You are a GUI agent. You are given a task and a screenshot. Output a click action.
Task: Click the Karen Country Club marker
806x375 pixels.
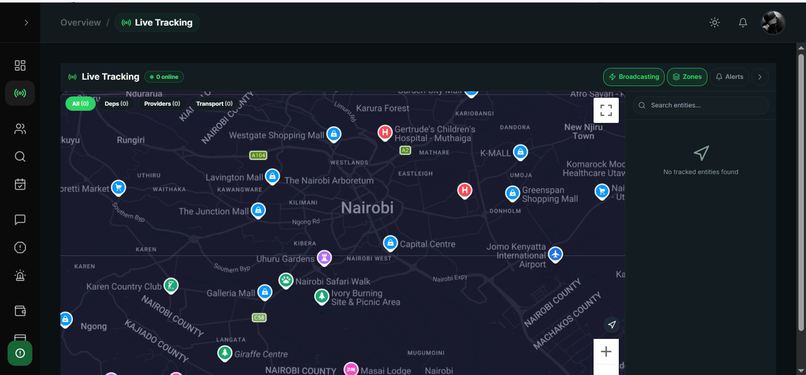pyautogui.click(x=171, y=286)
